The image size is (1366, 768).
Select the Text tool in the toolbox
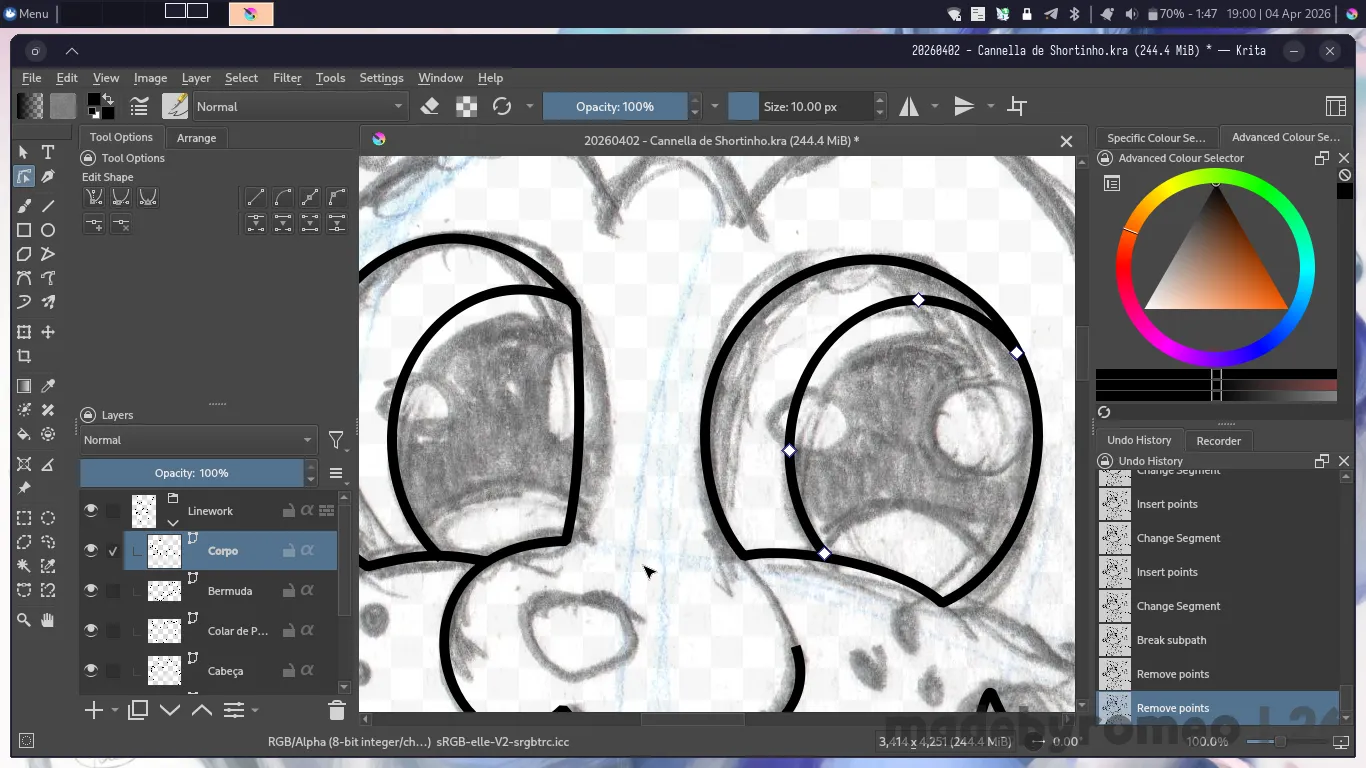tap(48, 152)
